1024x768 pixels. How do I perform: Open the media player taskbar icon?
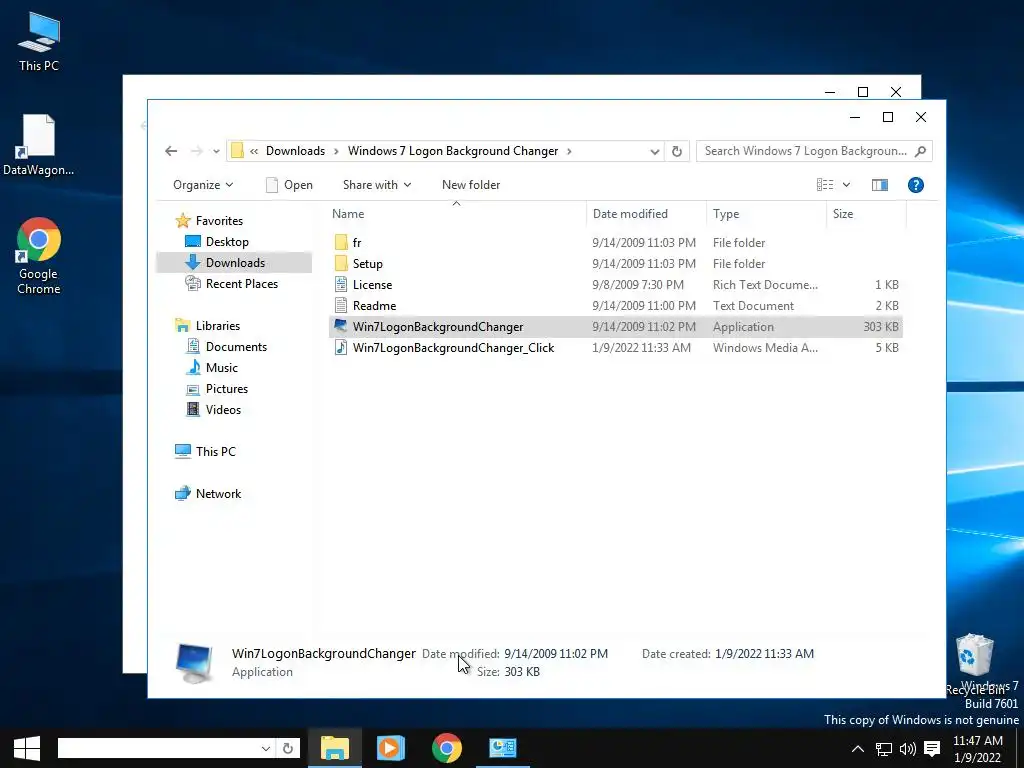click(391, 748)
